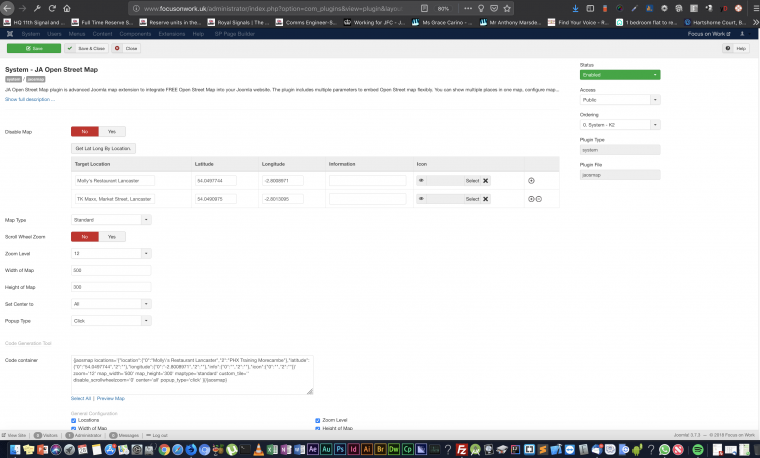Click Latitude field for Molly's Restaurant
760x458 pixels.
click(216, 181)
